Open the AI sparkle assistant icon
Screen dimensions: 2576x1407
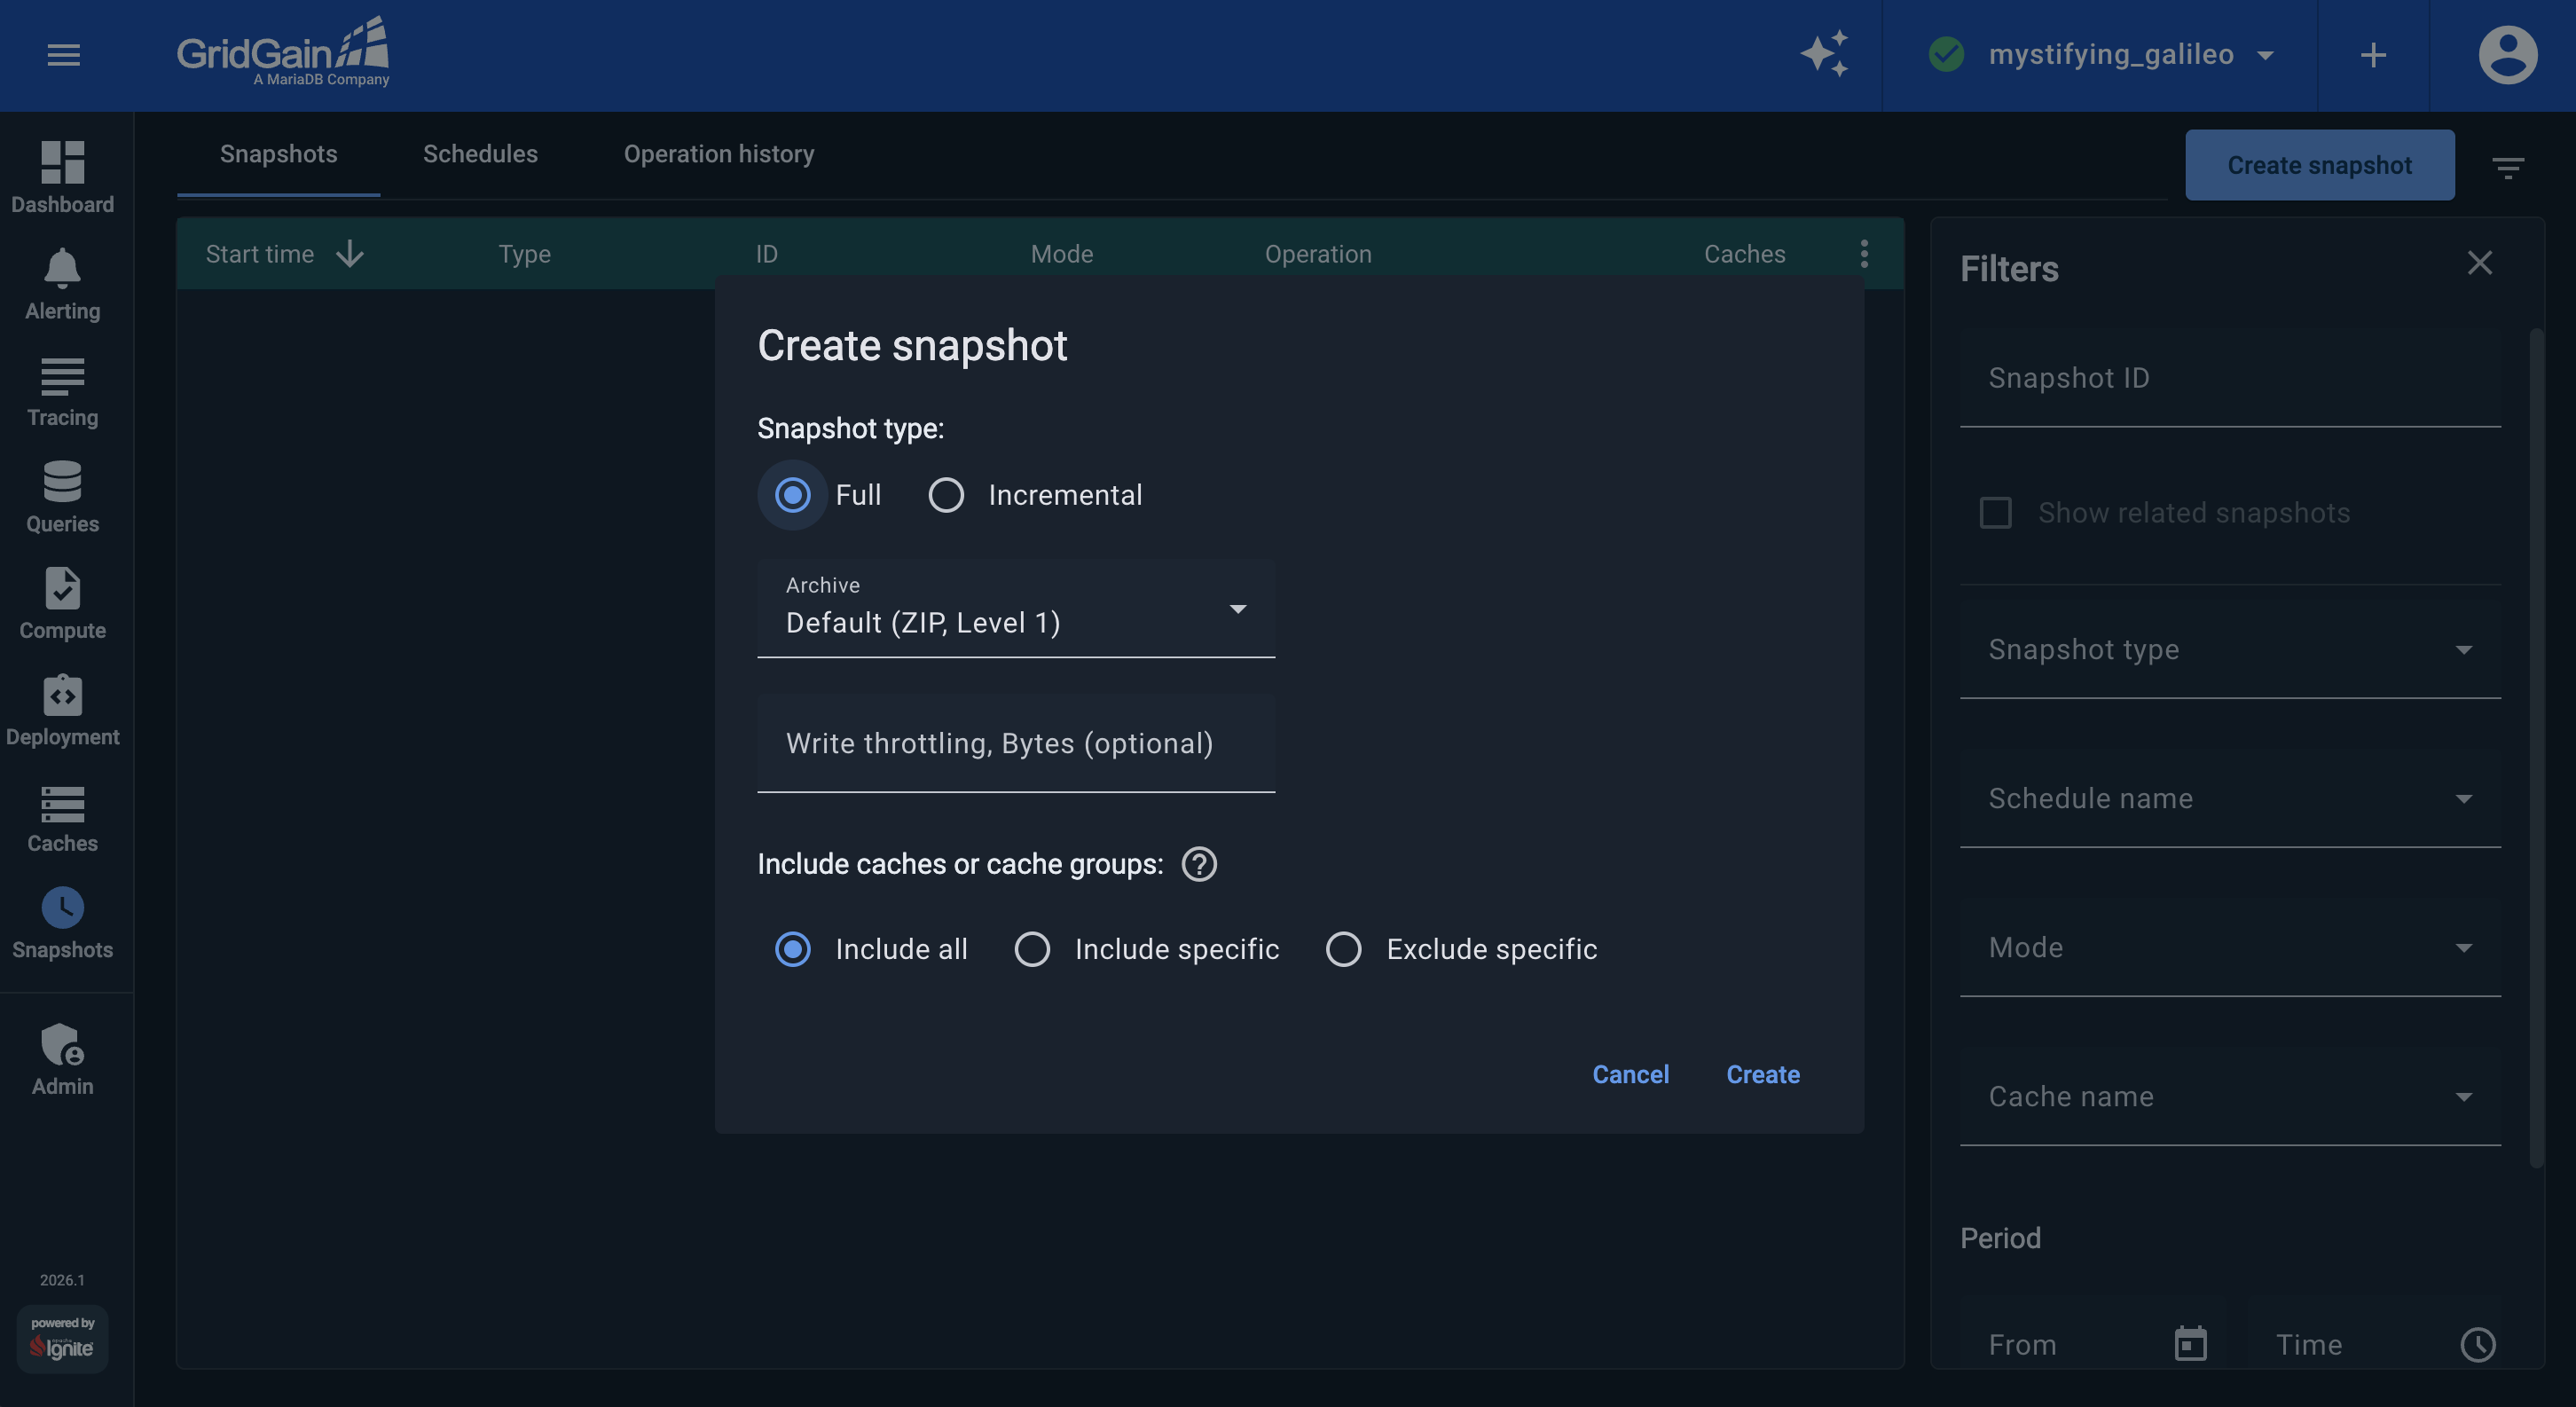[x=1825, y=54]
